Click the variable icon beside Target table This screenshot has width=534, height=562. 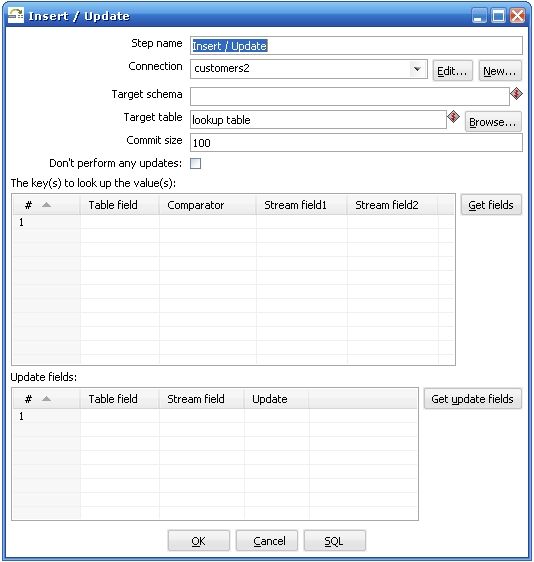(x=453, y=117)
